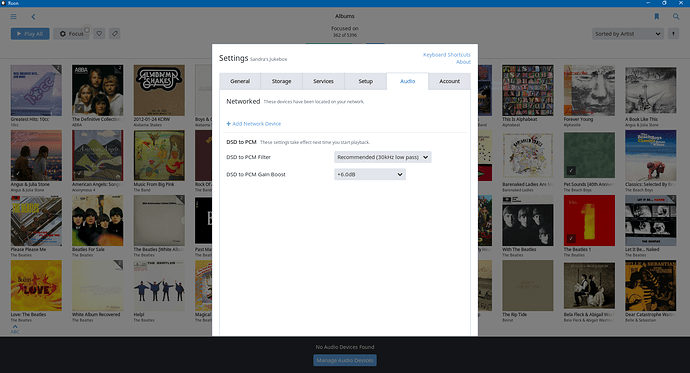The width and height of the screenshot is (690, 373).
Task: Open White Album Recovered cover
Action: coord(98,286)
